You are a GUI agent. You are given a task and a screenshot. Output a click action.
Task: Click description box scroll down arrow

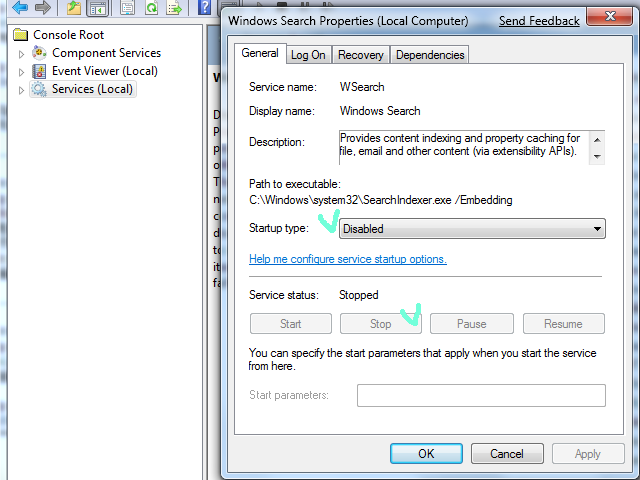(x=597, y=156)
